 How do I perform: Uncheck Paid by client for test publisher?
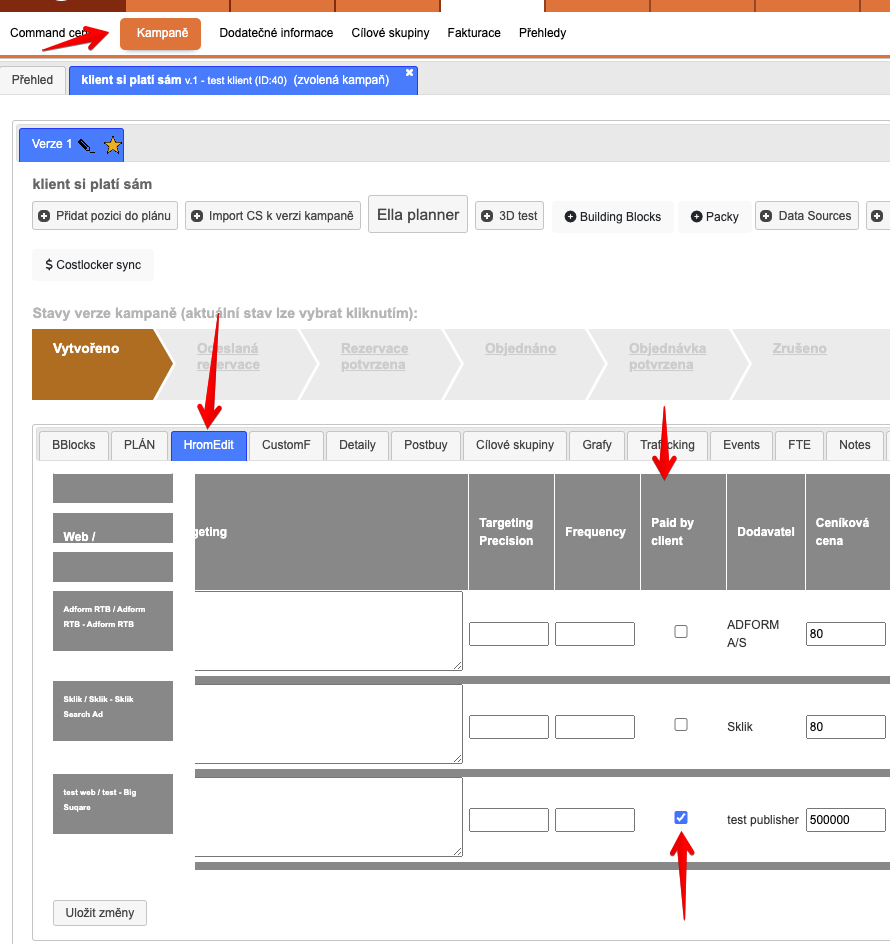[x=681, y=818]
